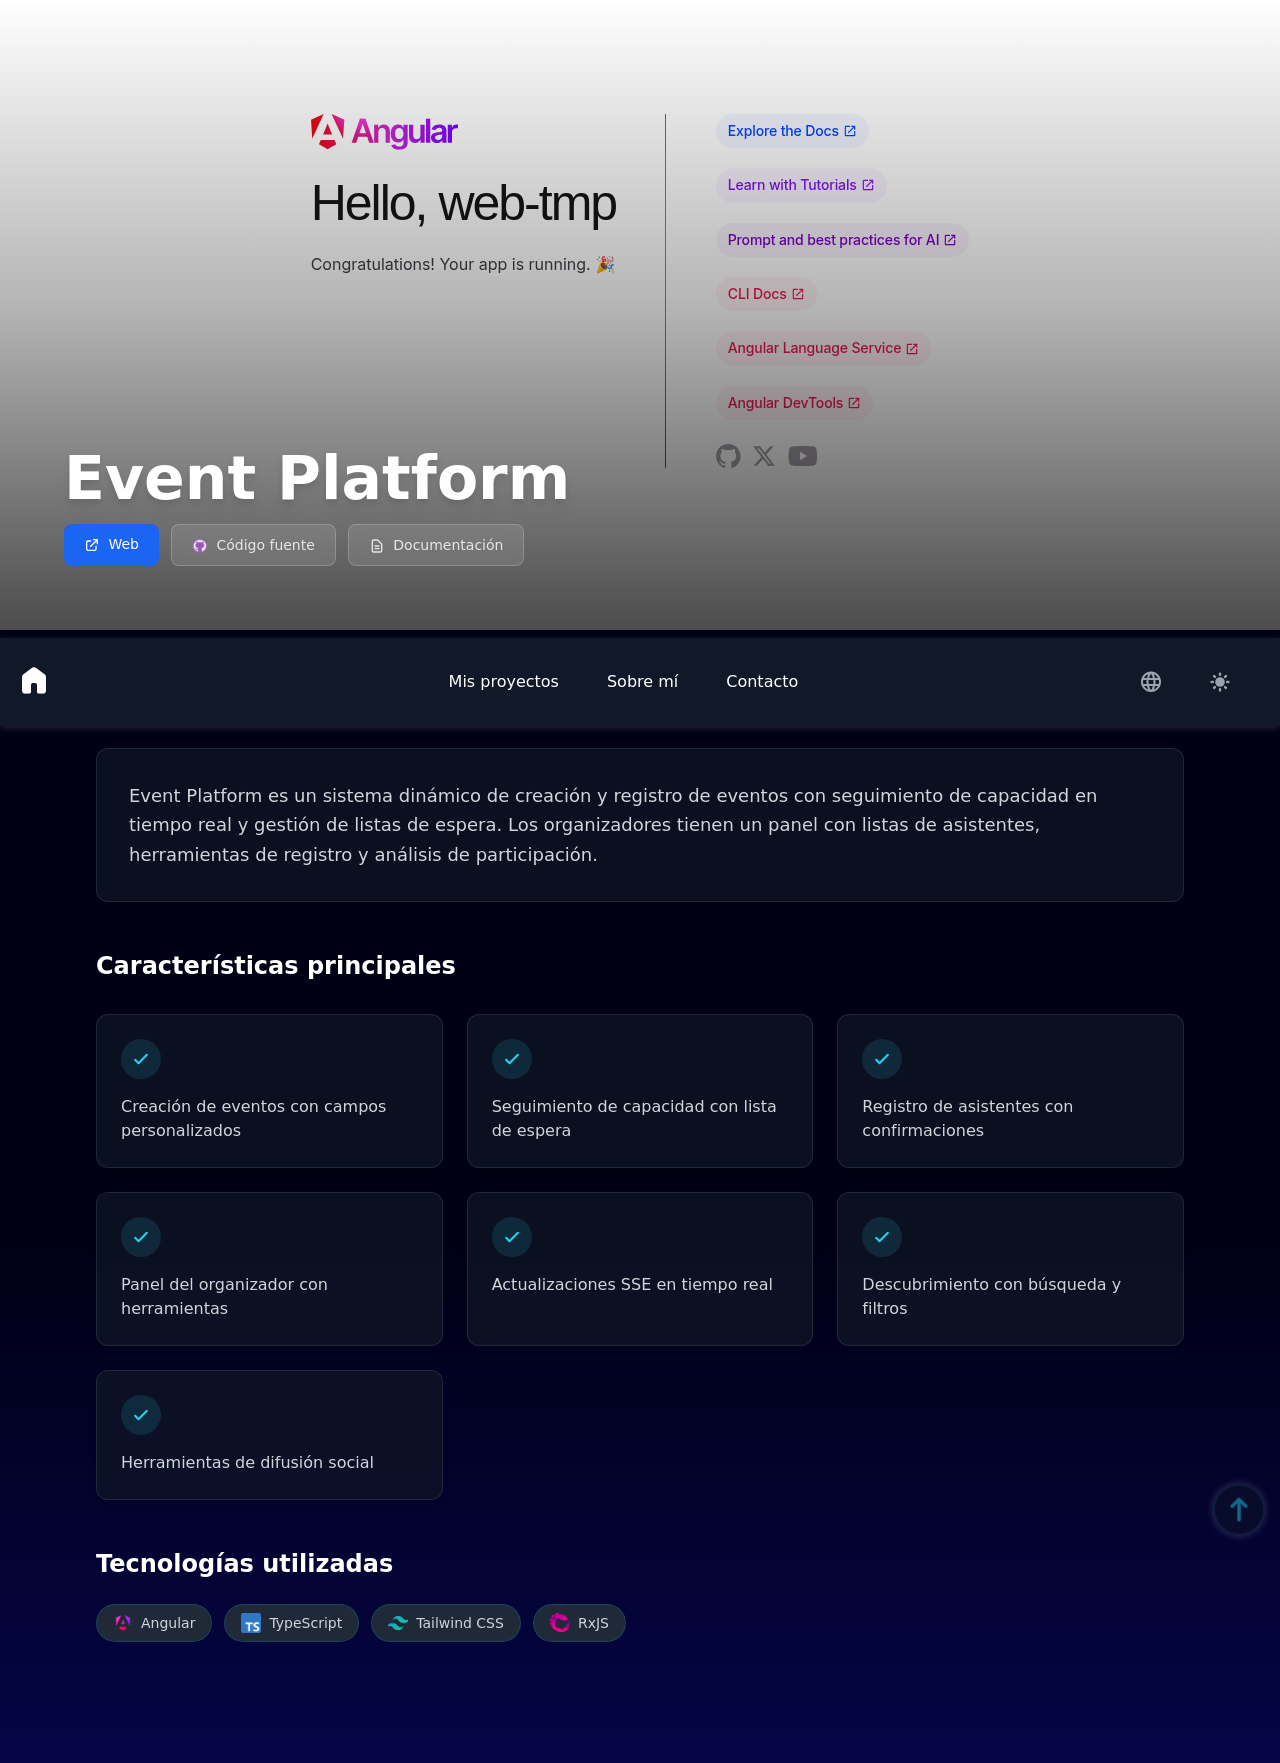Screen dimensions: 1280x1763
Task: Click the Web button
Action: (111, 545)
